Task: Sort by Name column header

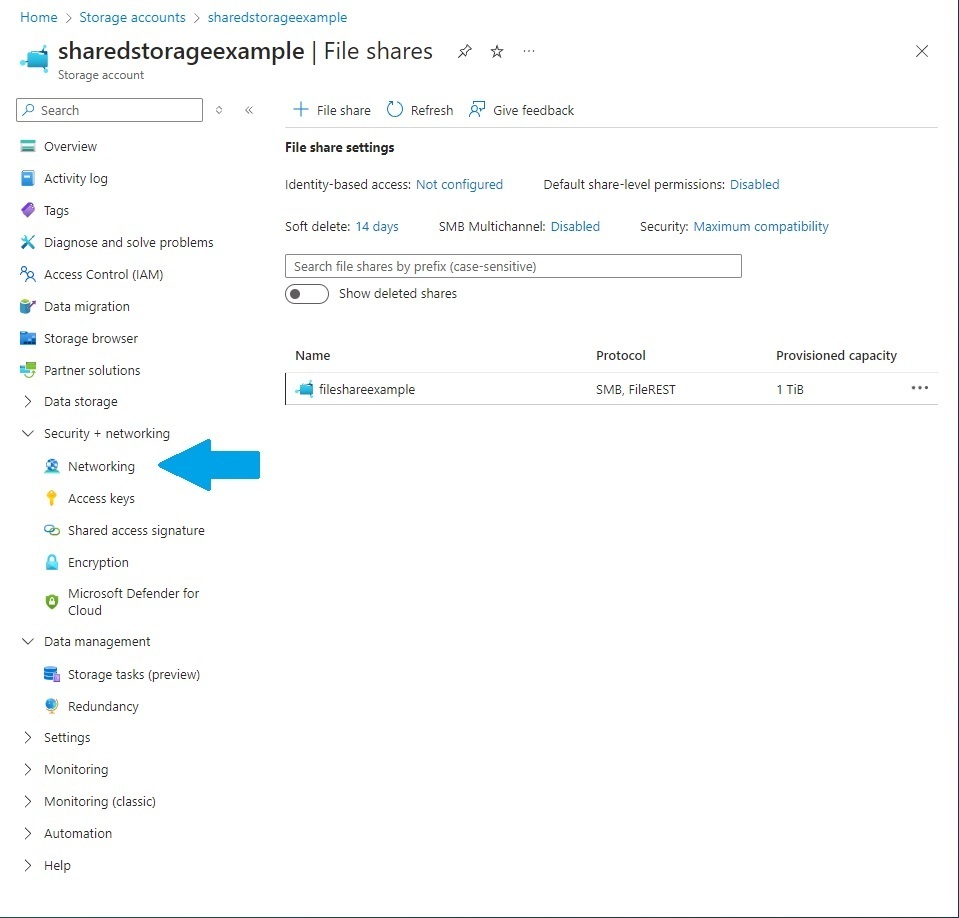Action: tap(313, 355)
